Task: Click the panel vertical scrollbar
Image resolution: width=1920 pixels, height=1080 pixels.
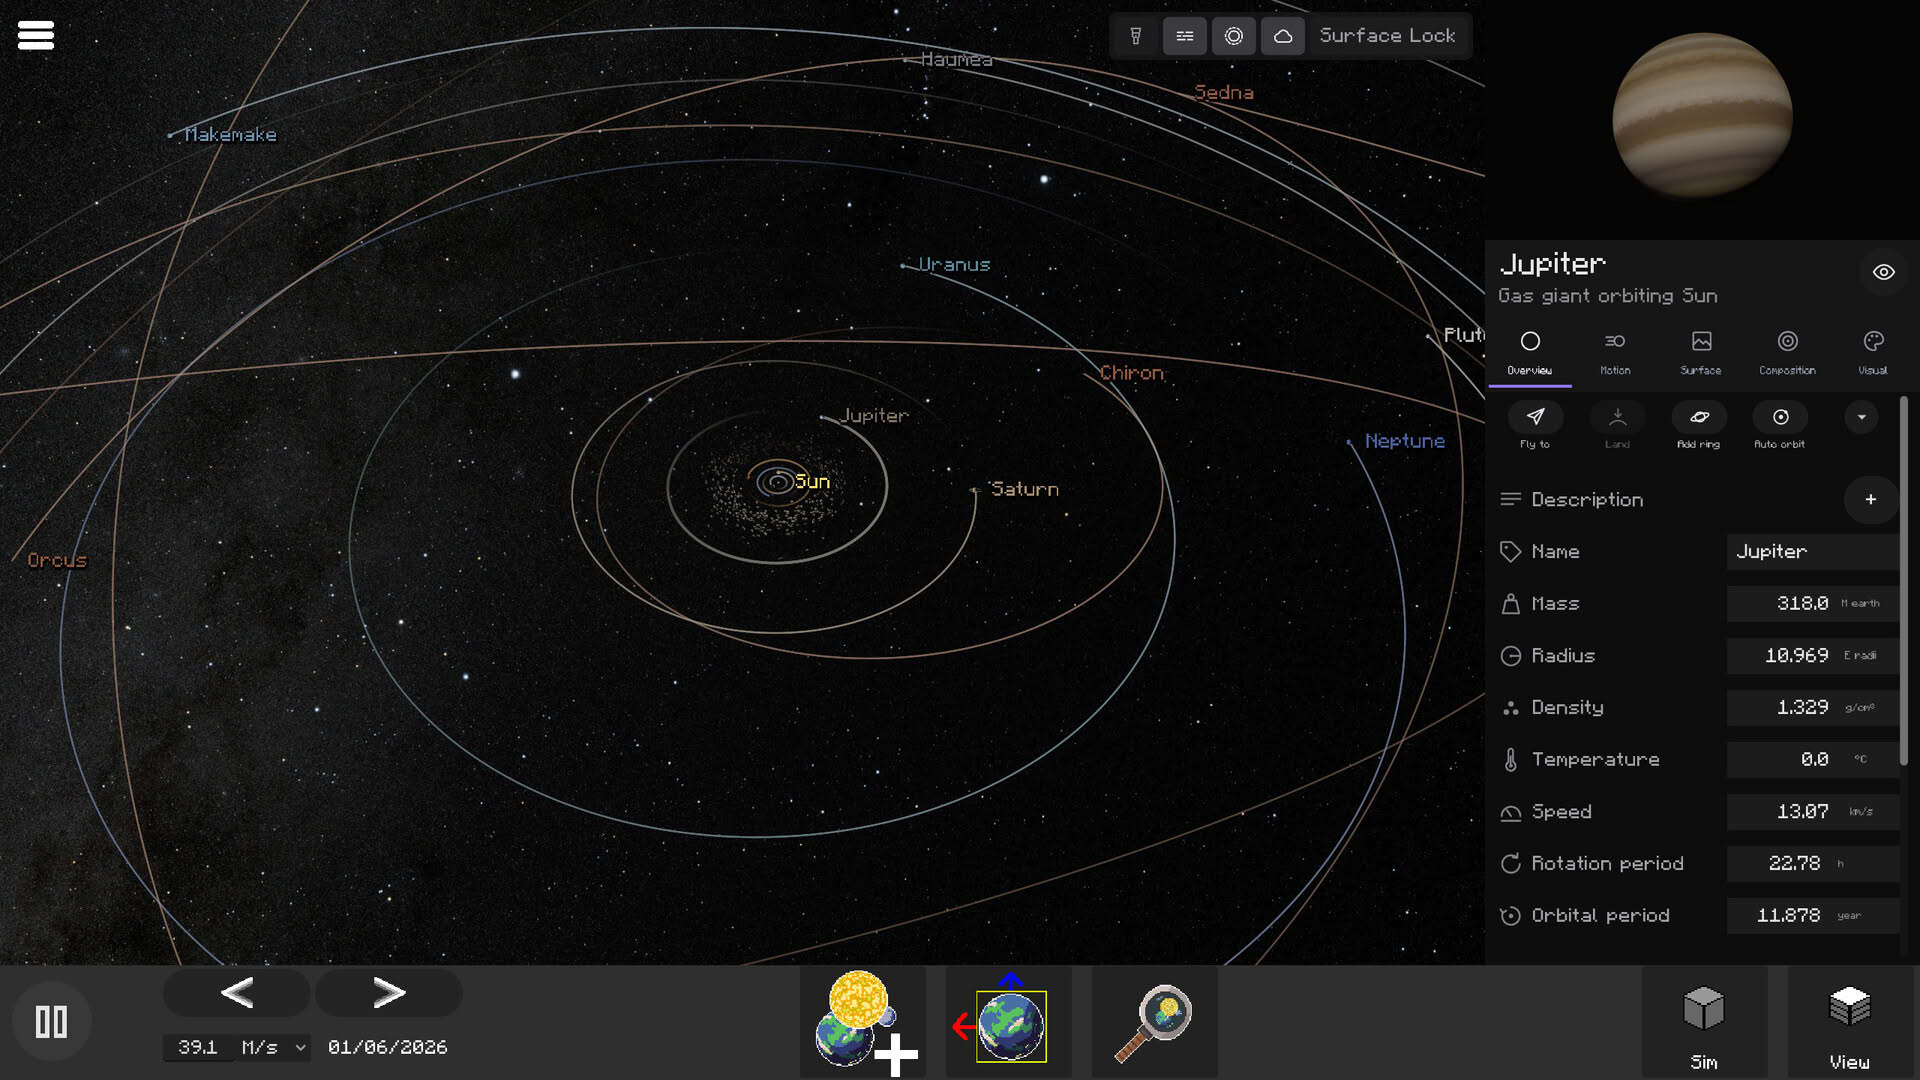Action: click(1903, 580)
